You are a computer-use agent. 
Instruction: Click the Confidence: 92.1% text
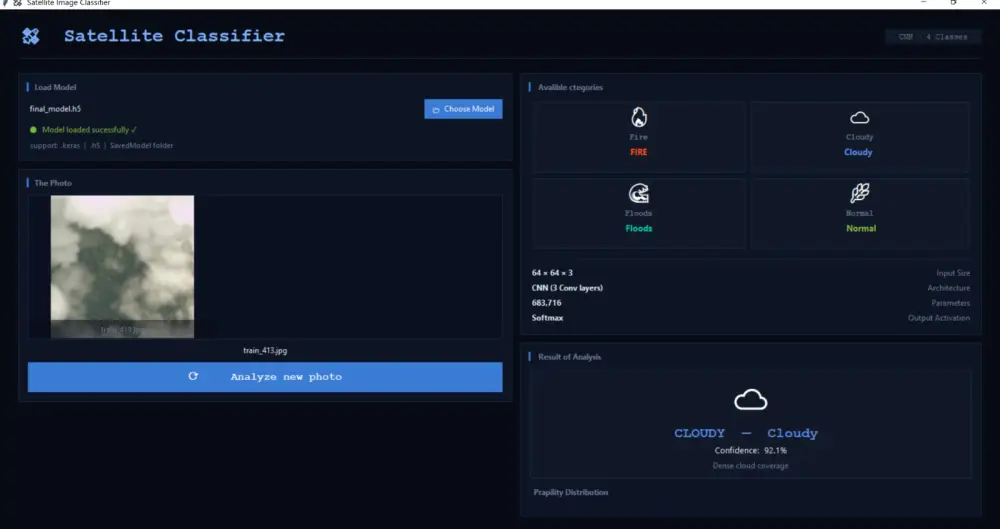(x=751, y=451)
